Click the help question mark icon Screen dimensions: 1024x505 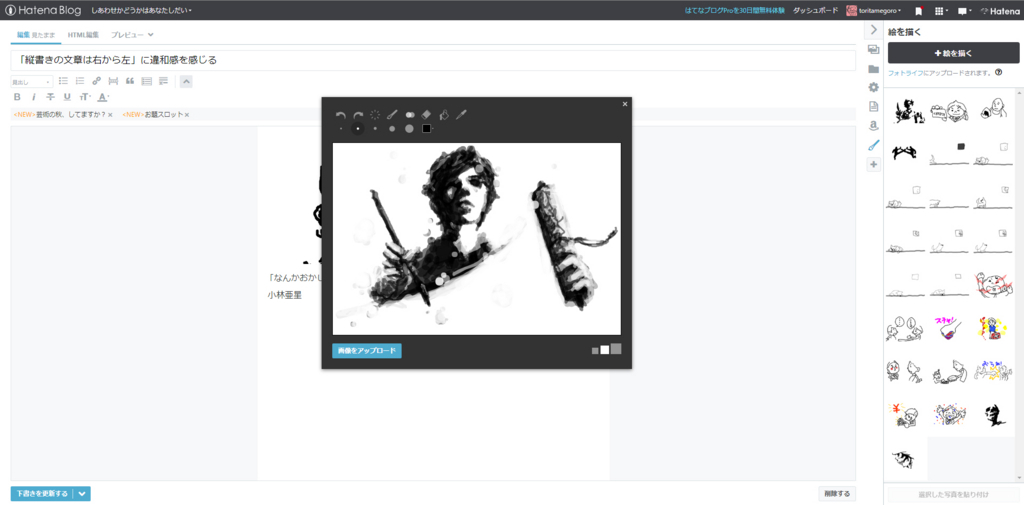[x=999, y=73]
